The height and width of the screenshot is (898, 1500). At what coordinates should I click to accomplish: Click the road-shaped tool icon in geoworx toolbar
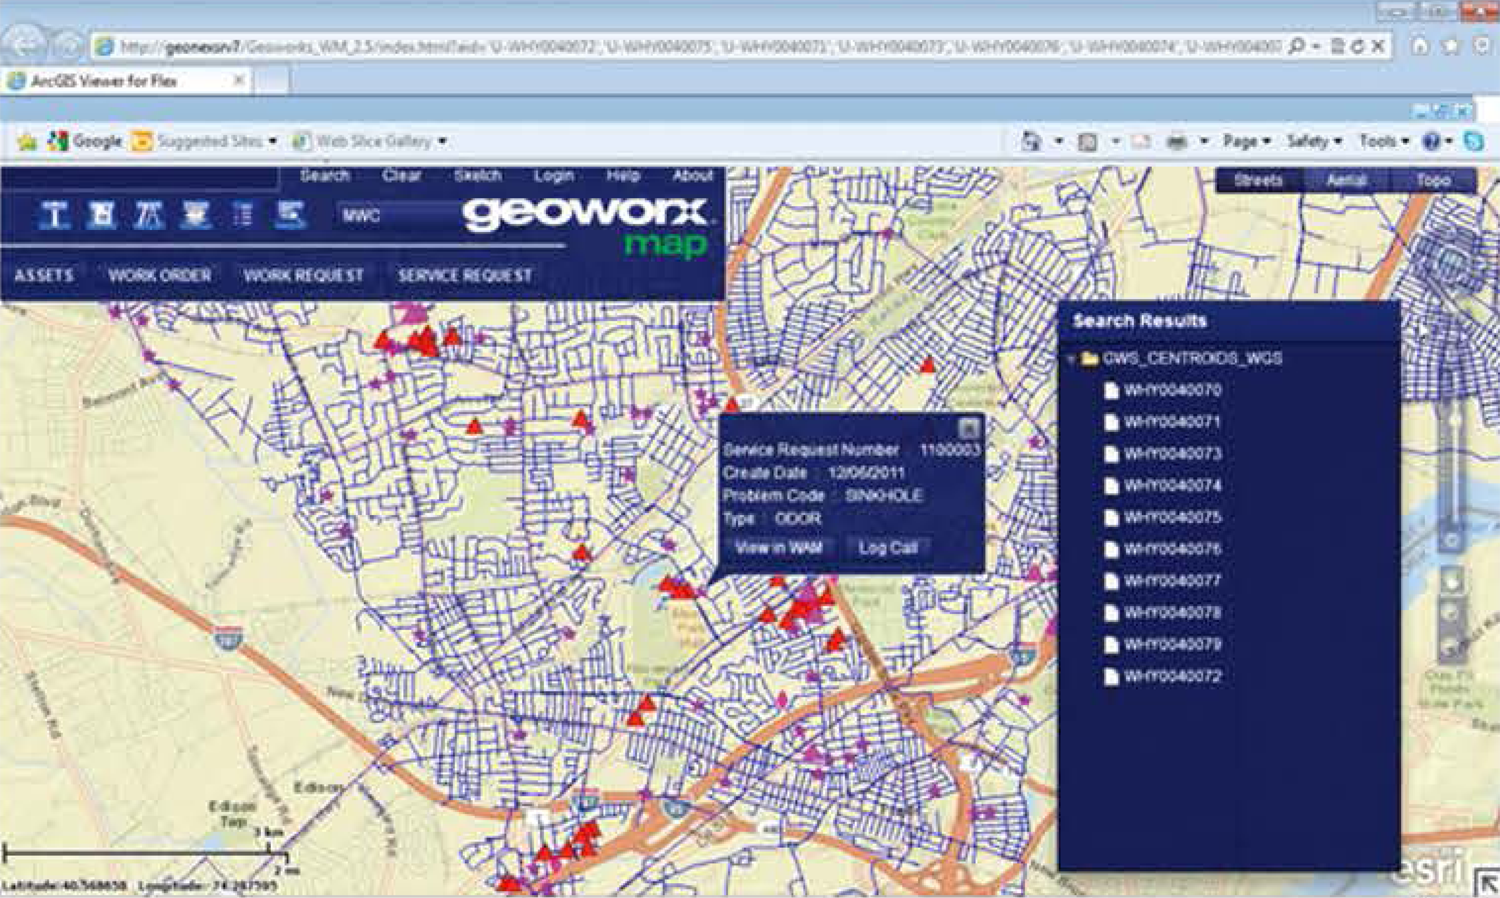coord(149,215)
